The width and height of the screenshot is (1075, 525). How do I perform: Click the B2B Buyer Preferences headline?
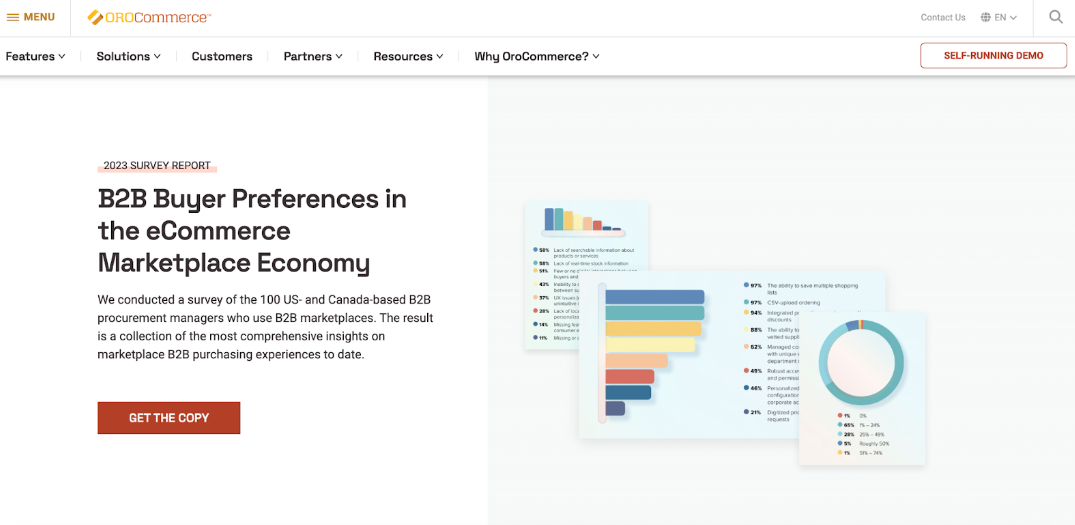click(252, 231)
